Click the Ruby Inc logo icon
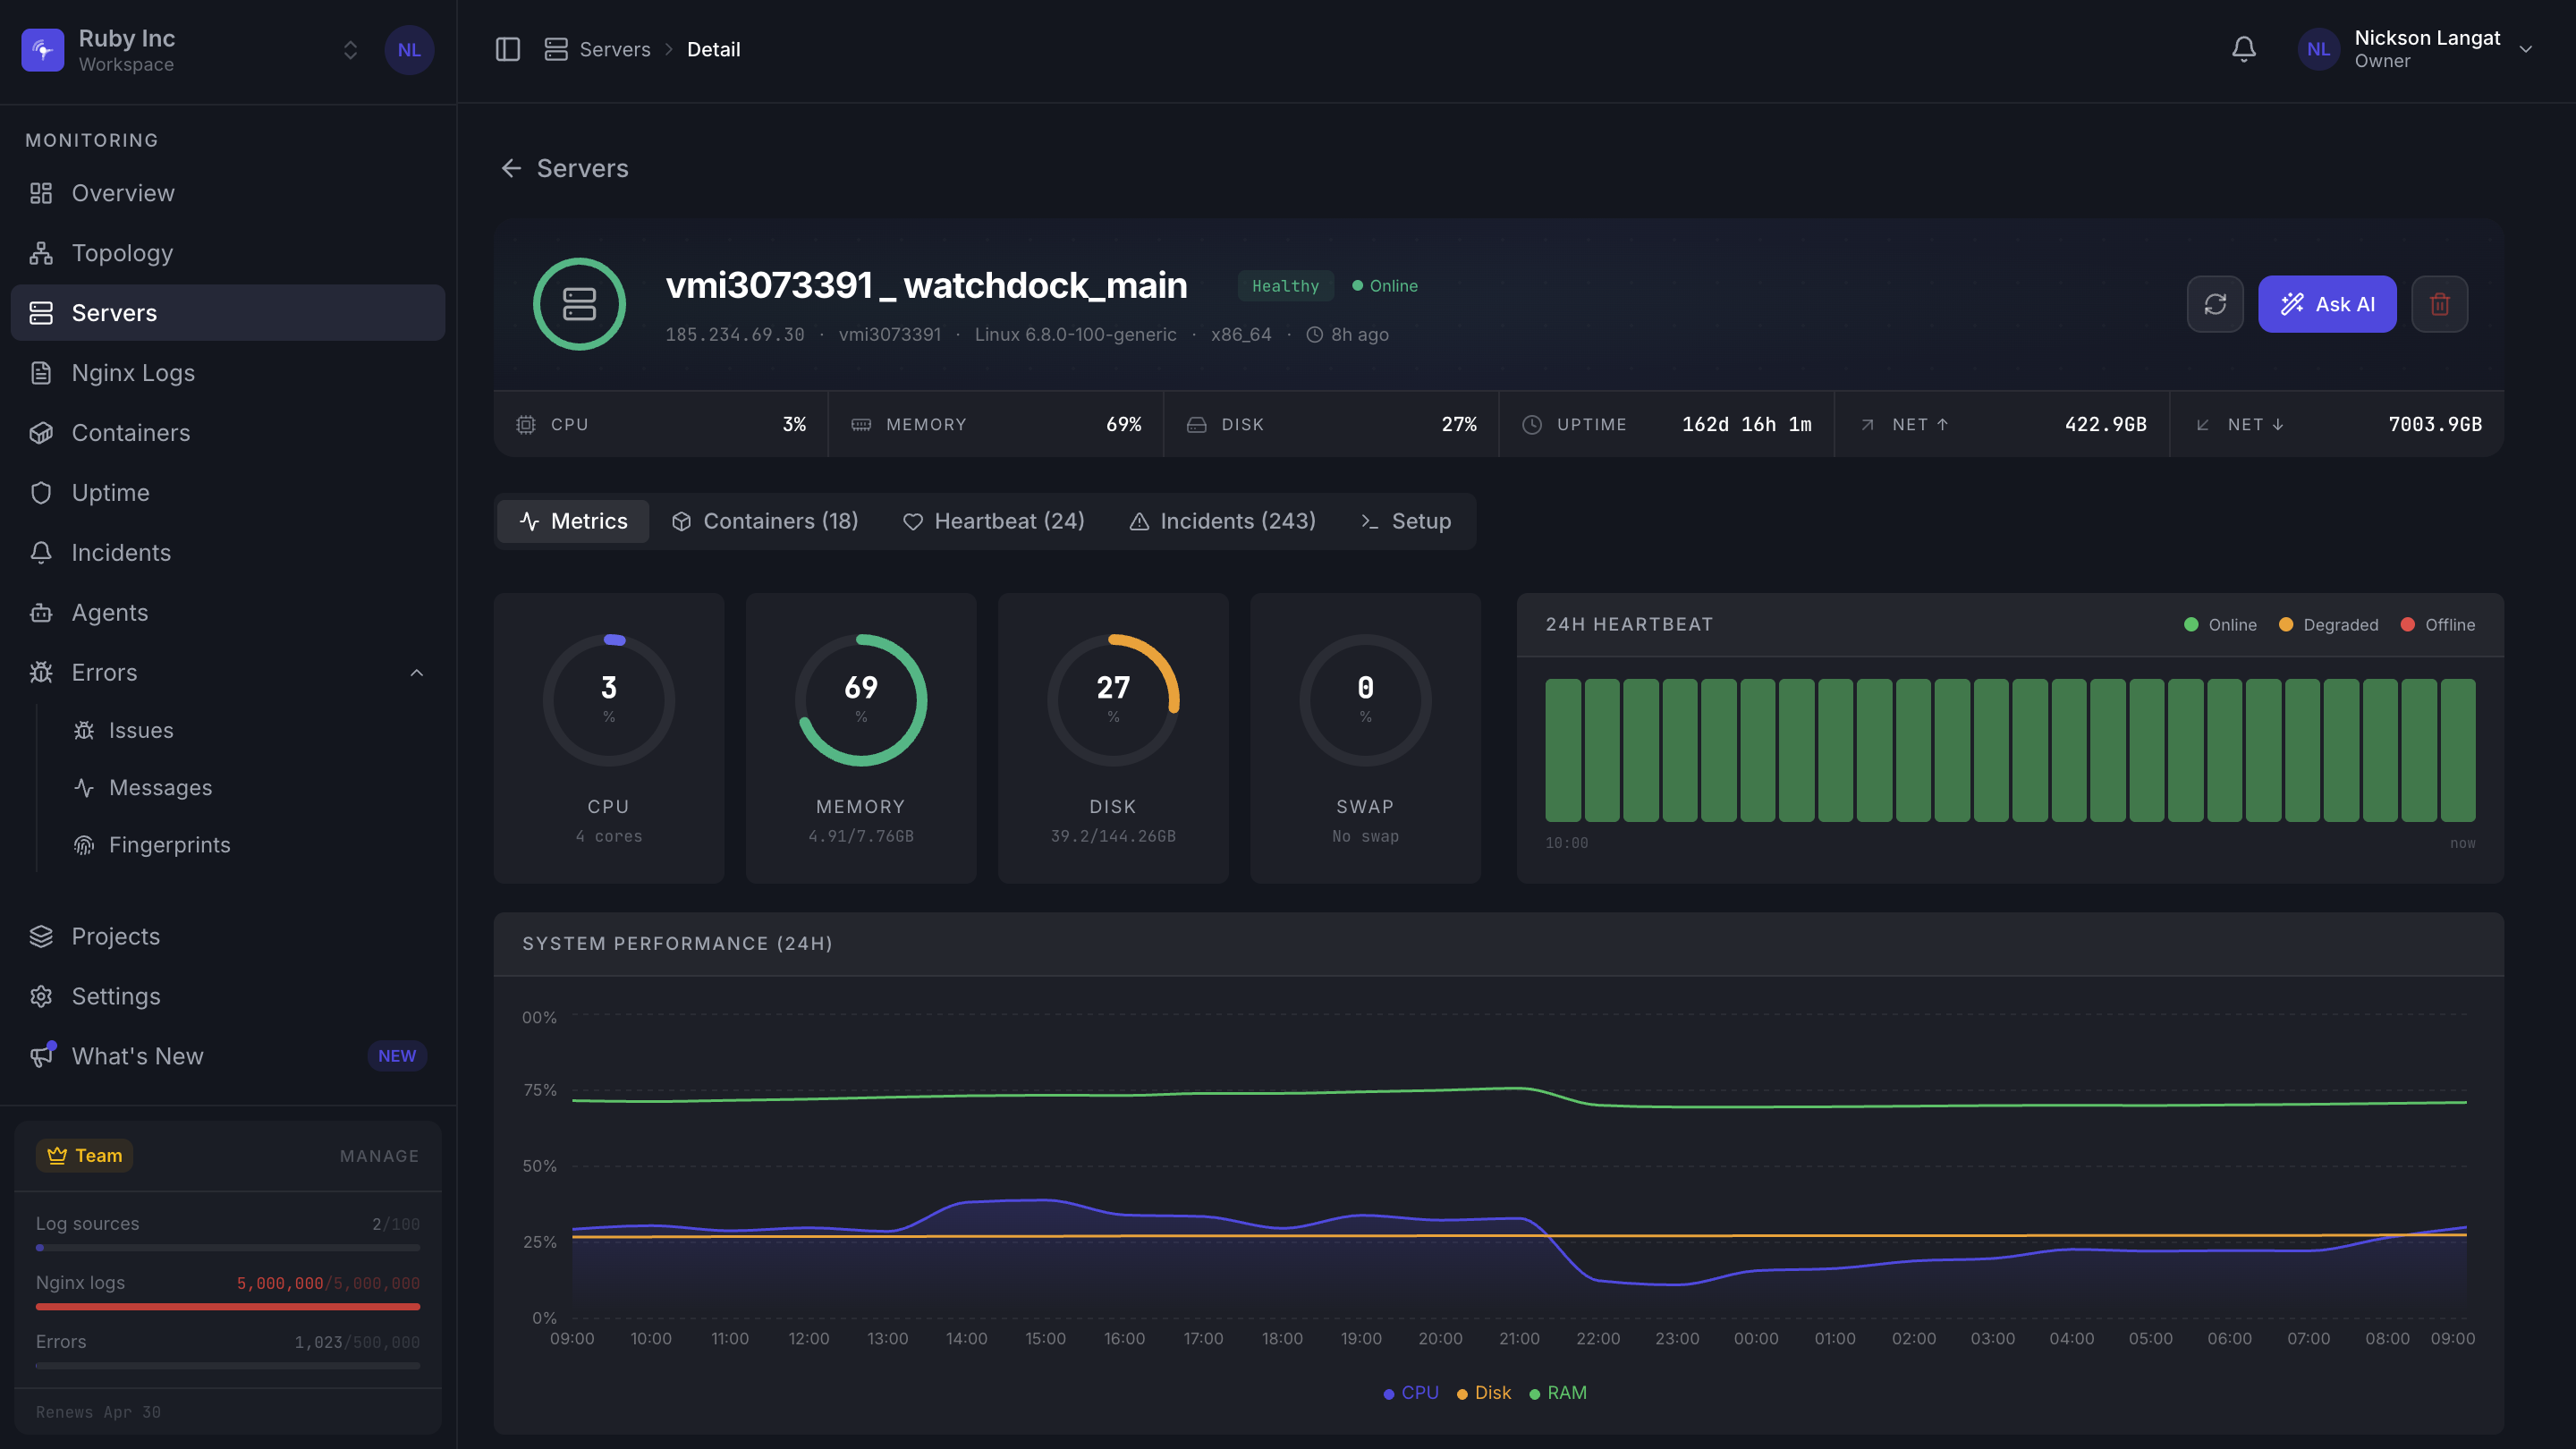The image size is (2576, 1449). point(43,50)
